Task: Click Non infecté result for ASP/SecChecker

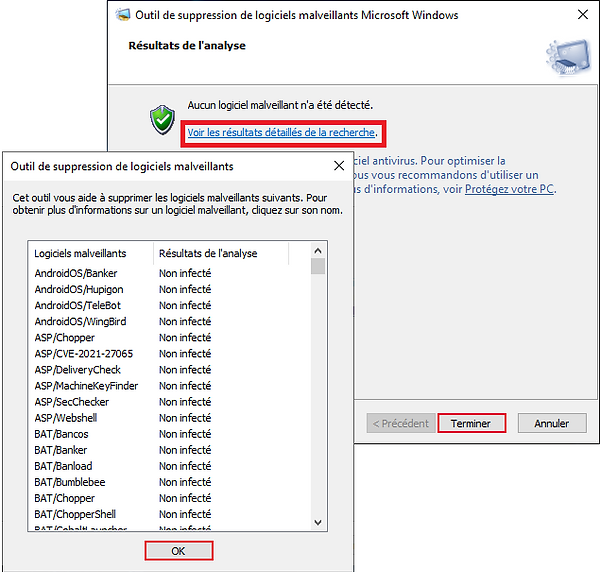Action: pos(185,402)
